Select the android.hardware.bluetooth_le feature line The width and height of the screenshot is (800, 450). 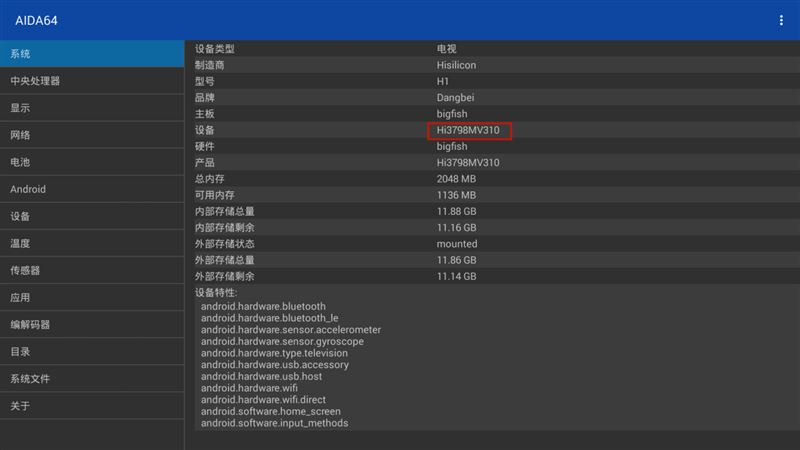click(x=269, y=318)
